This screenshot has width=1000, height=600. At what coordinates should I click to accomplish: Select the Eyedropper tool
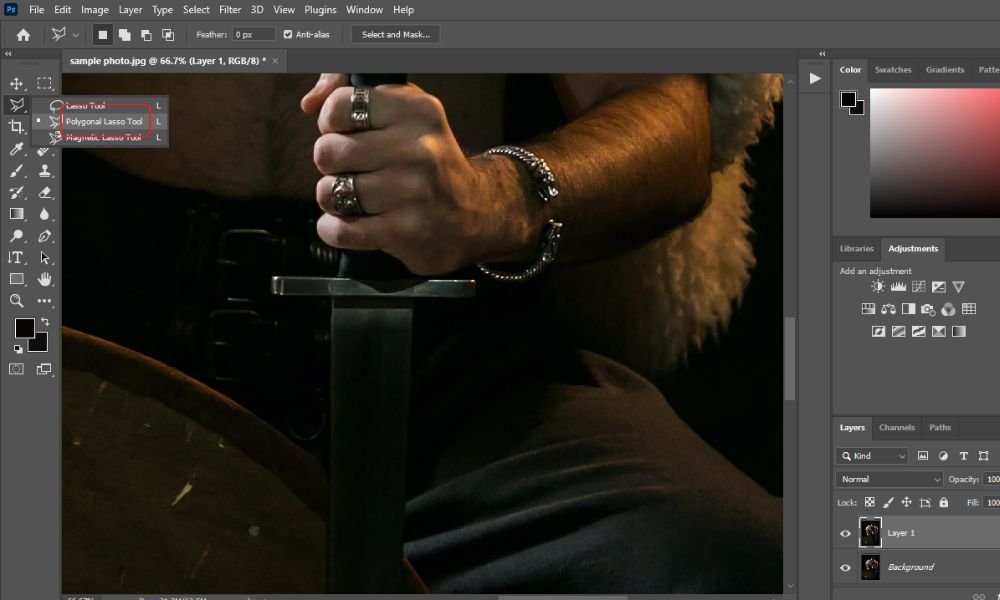click(x=17, y=149)
